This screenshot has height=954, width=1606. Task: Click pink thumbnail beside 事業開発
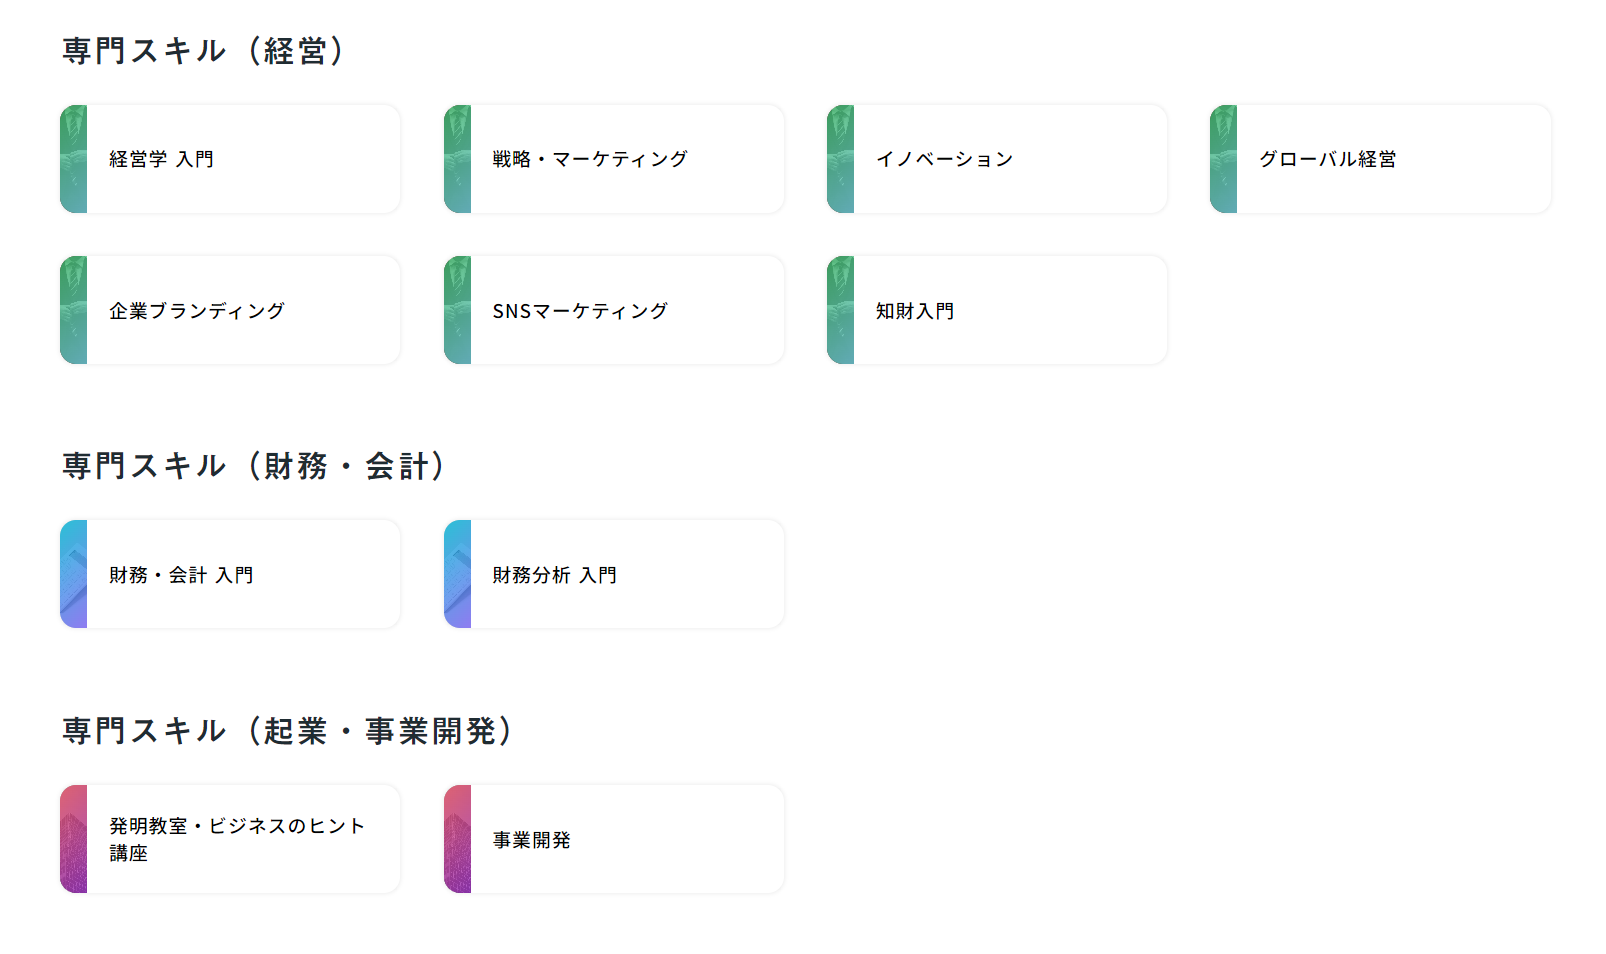click(x=458, y=840)
